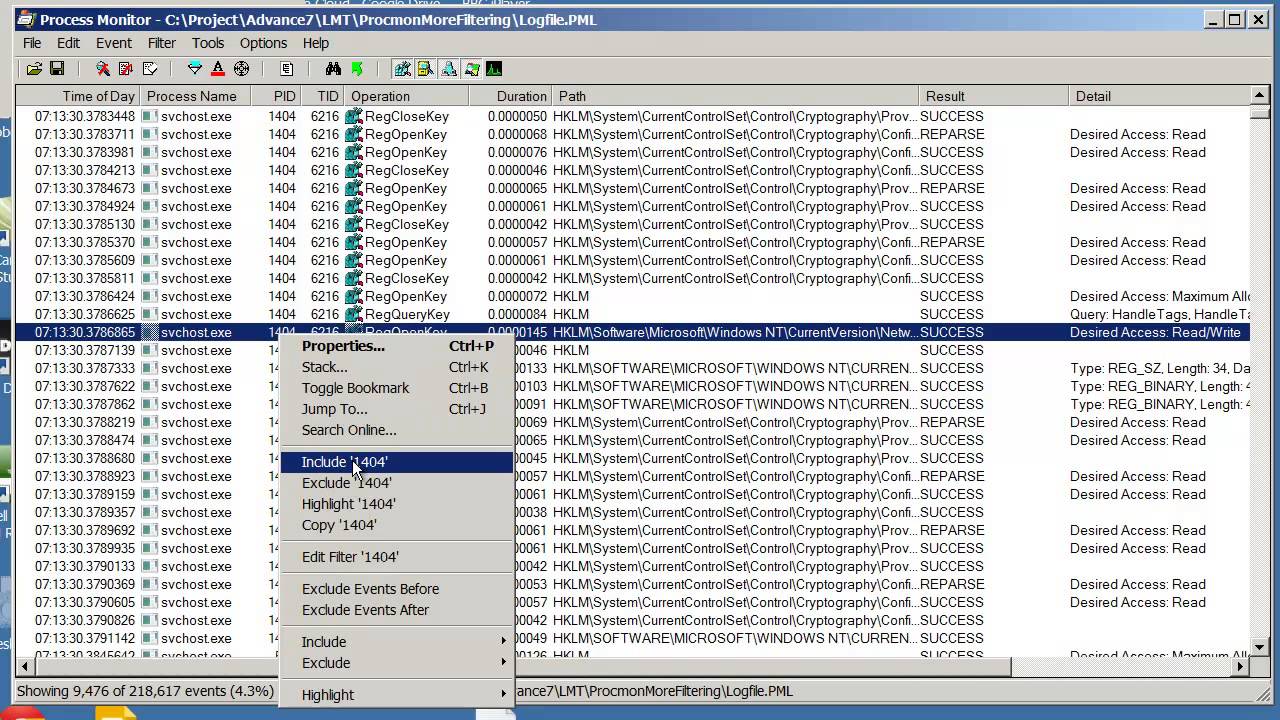Click the Detail column header
1280x720 pixels.
click(1160, 96)
